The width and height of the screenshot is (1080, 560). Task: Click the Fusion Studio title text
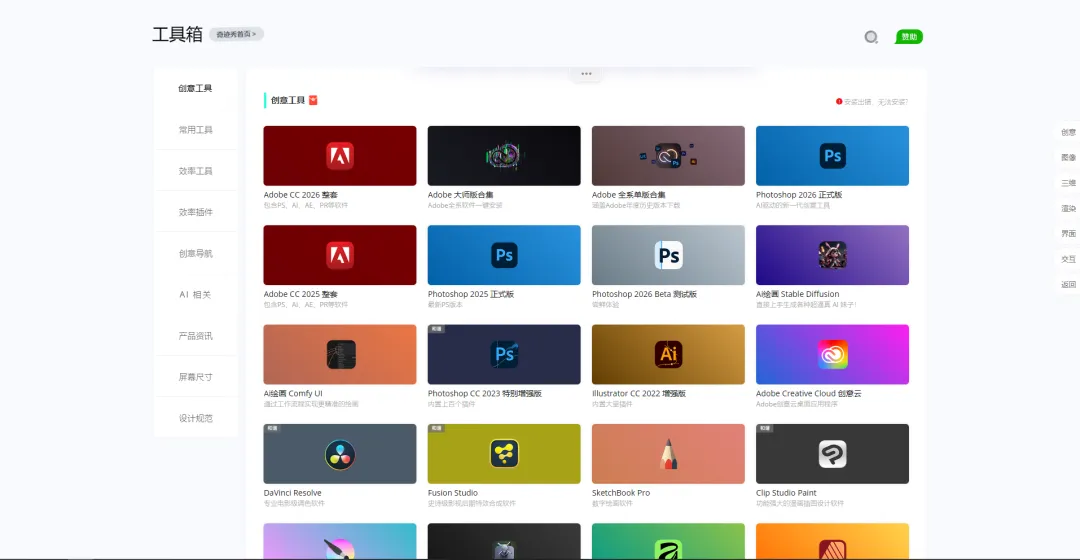coord(453,492)
